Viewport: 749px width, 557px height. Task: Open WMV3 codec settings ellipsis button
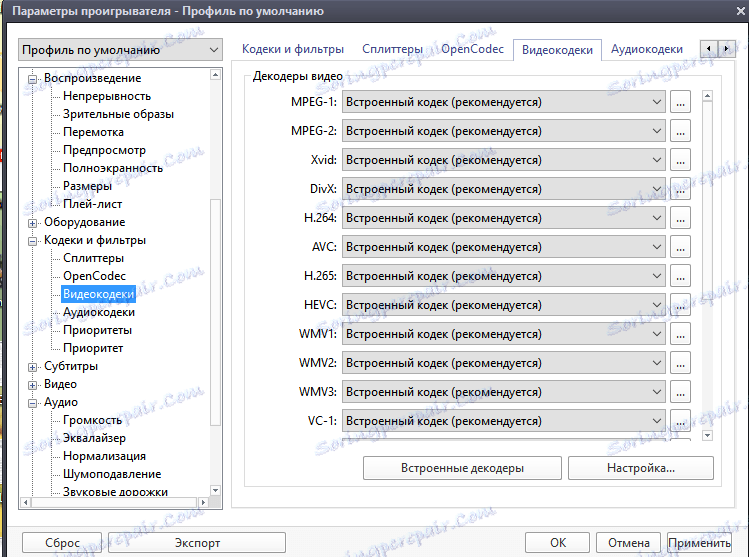point(680,392)
